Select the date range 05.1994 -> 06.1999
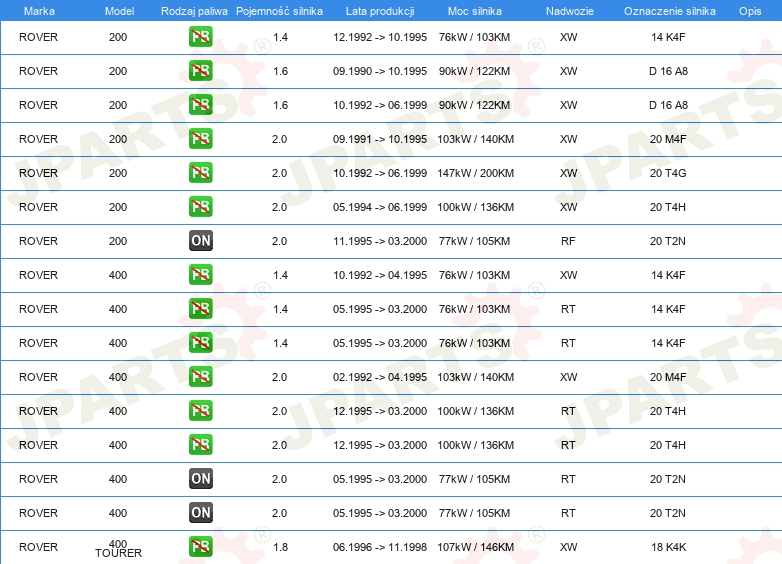Image resolution: width=782 pixels, height=564 pixels. [380, 207]
